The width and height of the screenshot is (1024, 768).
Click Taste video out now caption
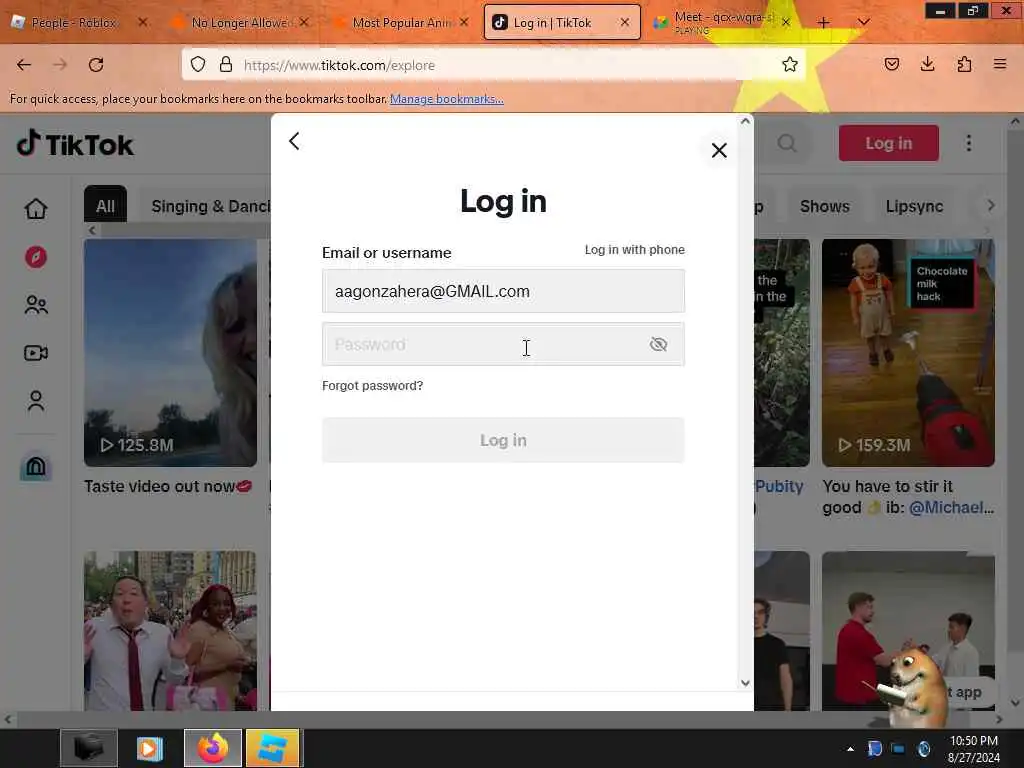coord(168,487)
